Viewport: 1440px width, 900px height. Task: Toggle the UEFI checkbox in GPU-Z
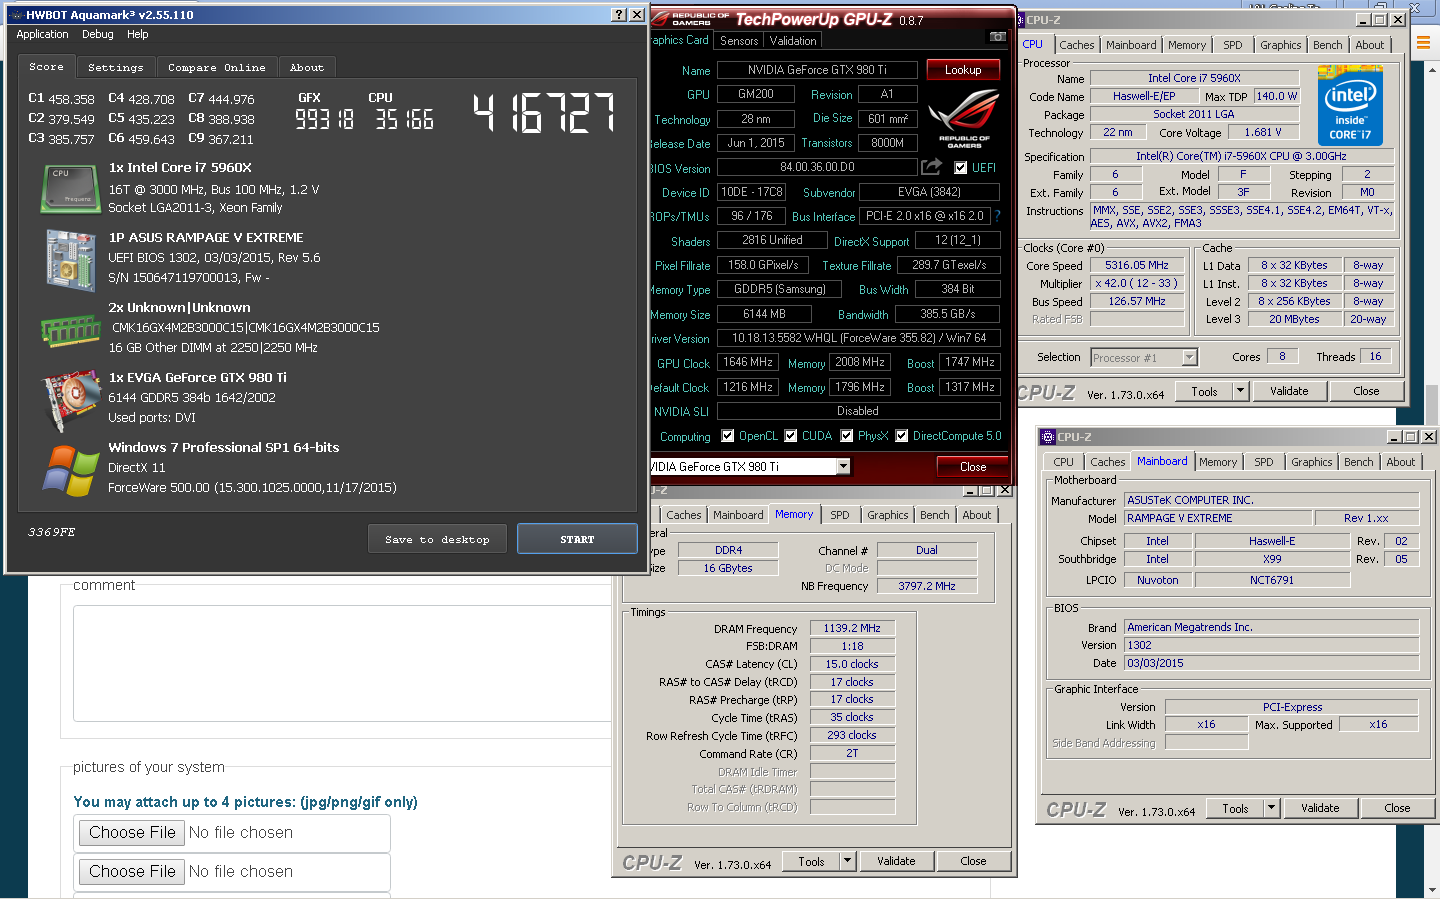tap(961, 167)
